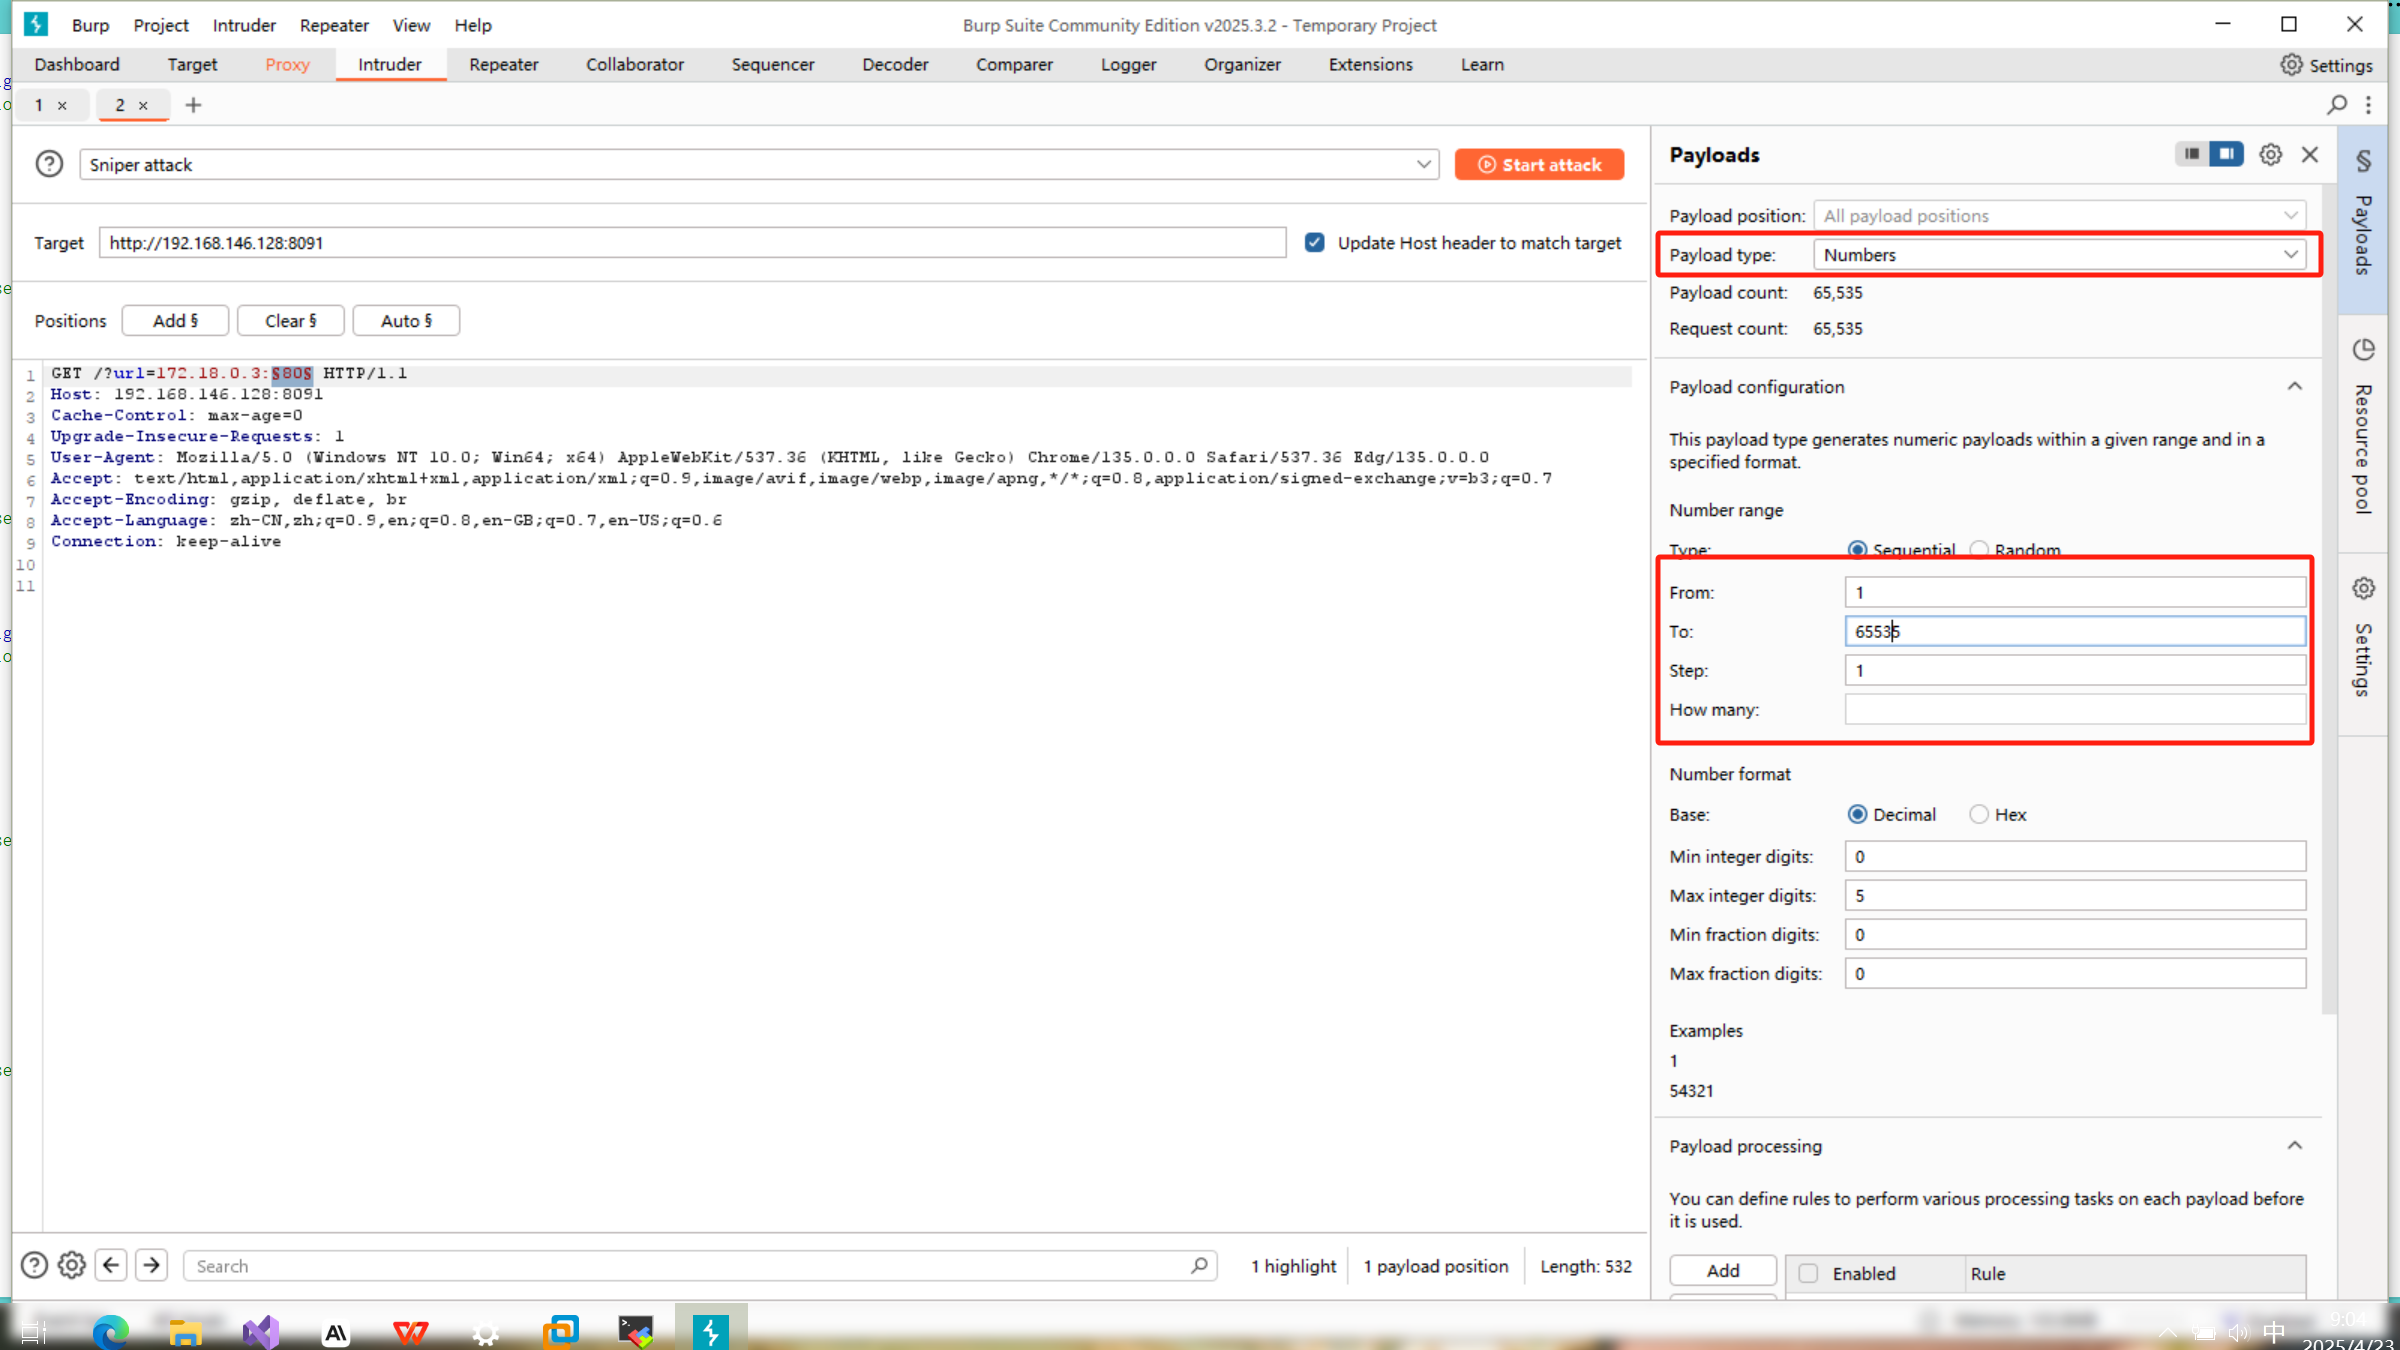
Task: Click the Payloads panel gear settings icon
Action: coord(2270,155)
